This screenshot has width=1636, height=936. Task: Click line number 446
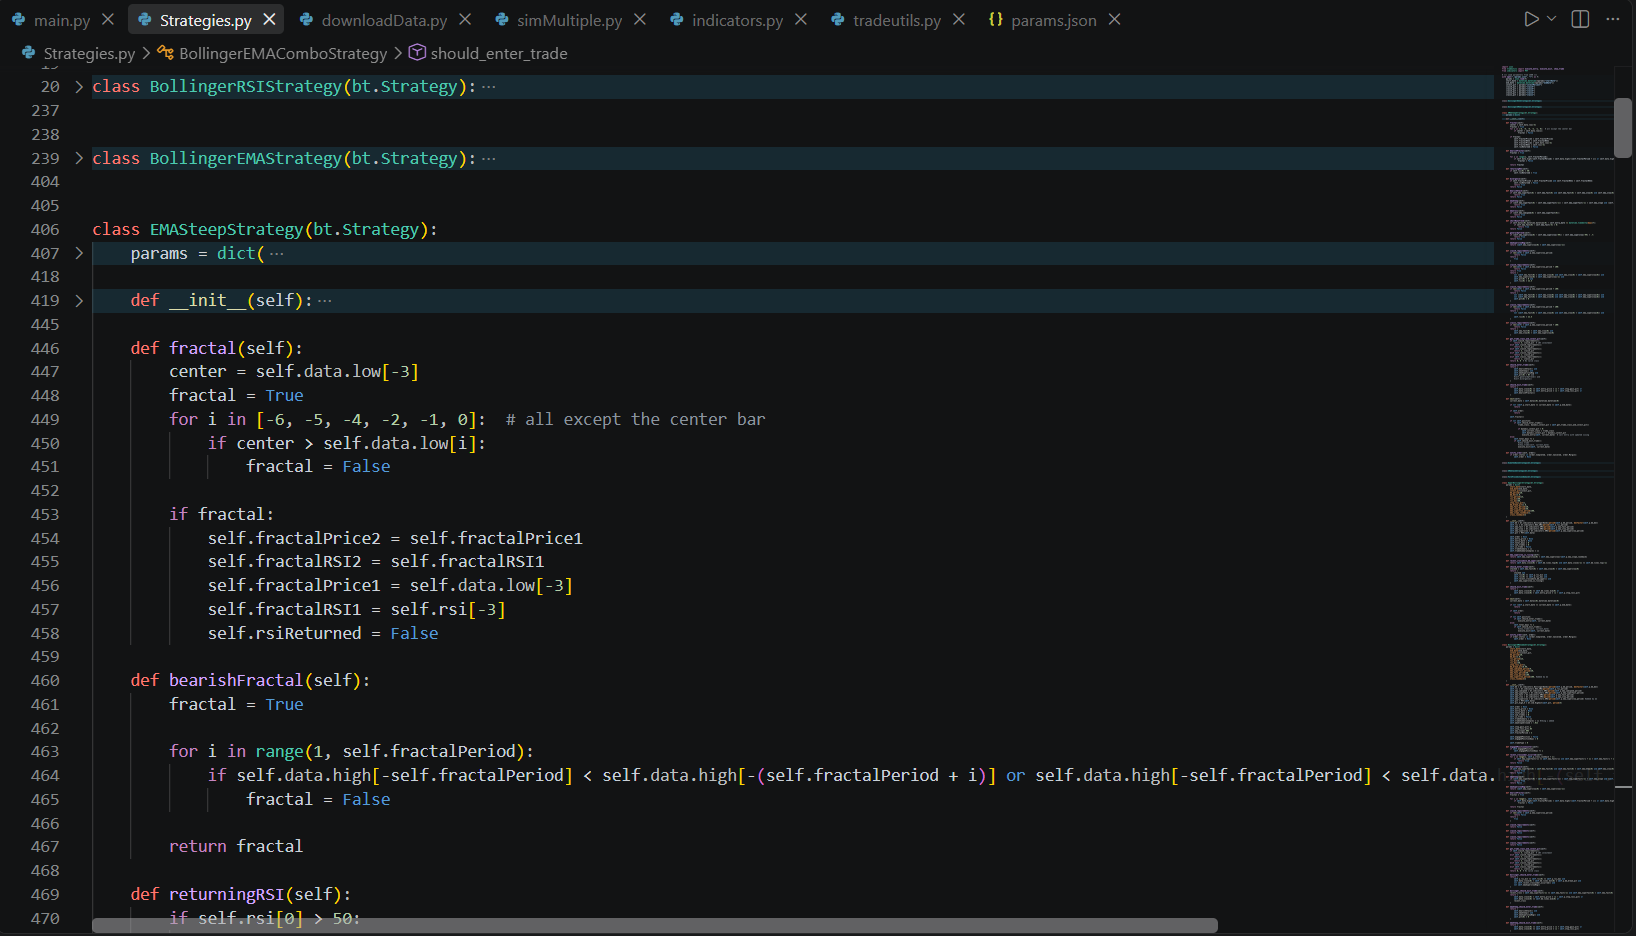[x=45, y=348]
